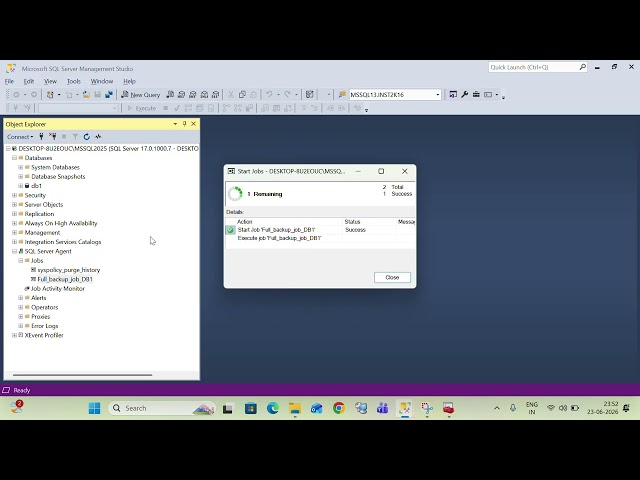Toggle auto-hide pin of Object Explorer
The image size is (640, 480).
(x=184, y=124)
